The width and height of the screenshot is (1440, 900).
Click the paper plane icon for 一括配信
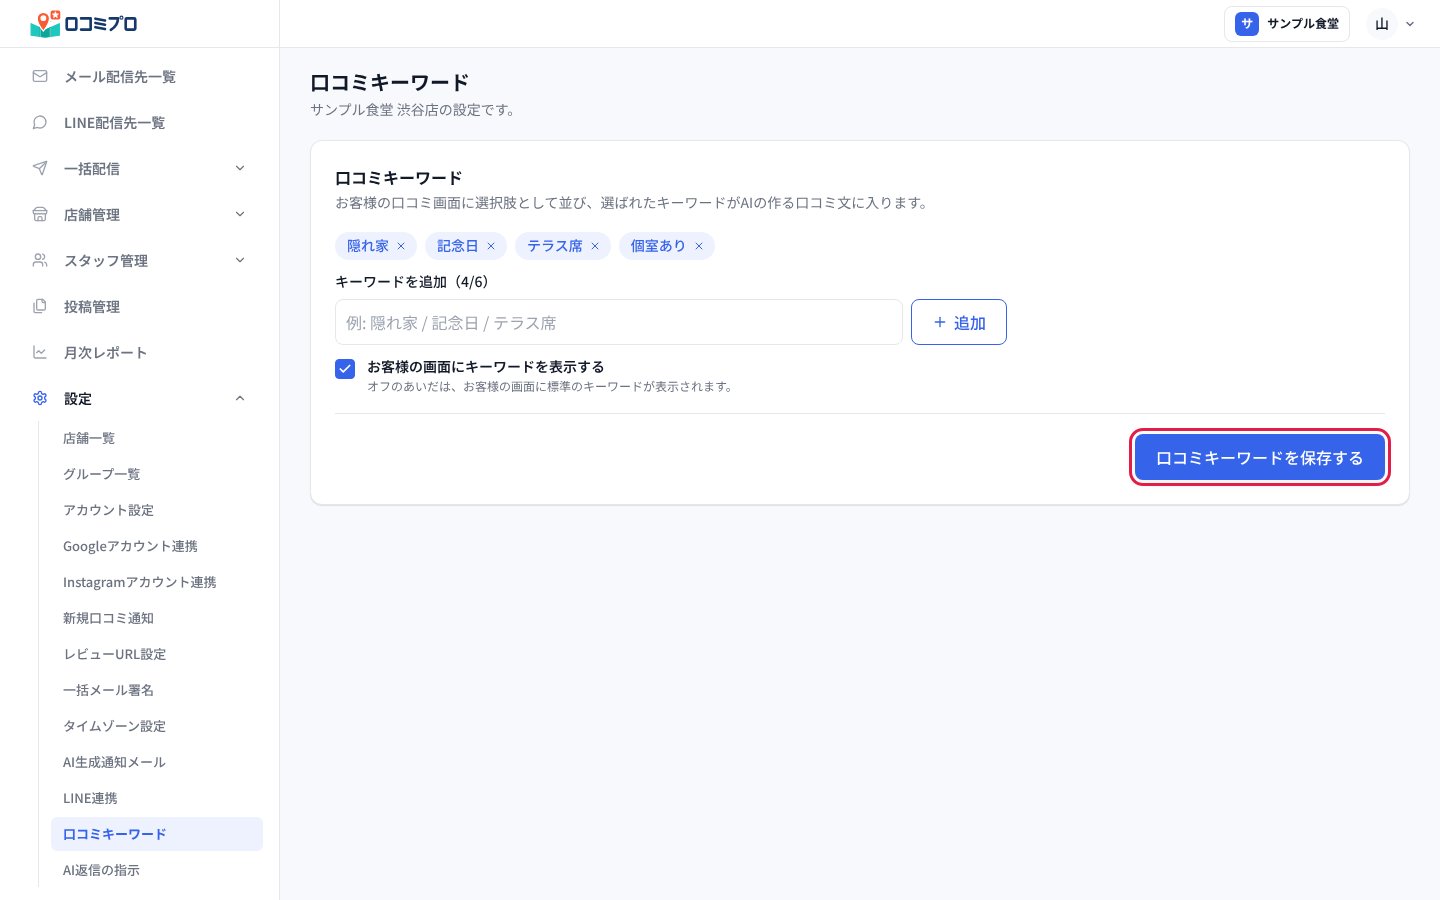point(40,168)
